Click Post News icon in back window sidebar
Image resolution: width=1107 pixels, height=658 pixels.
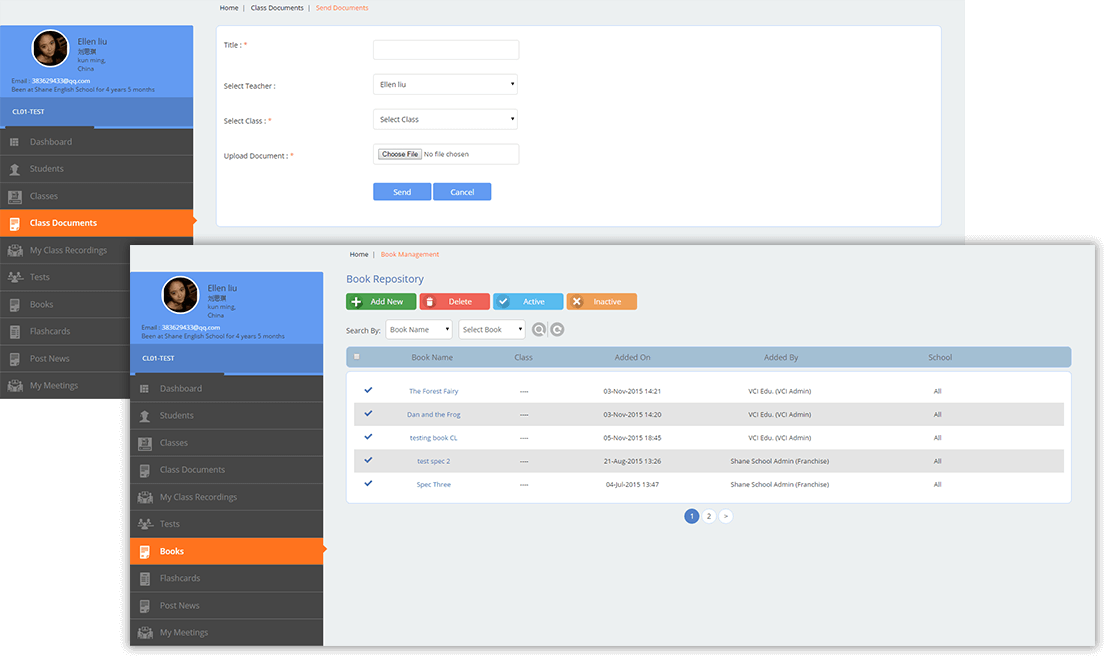point(14,359)
